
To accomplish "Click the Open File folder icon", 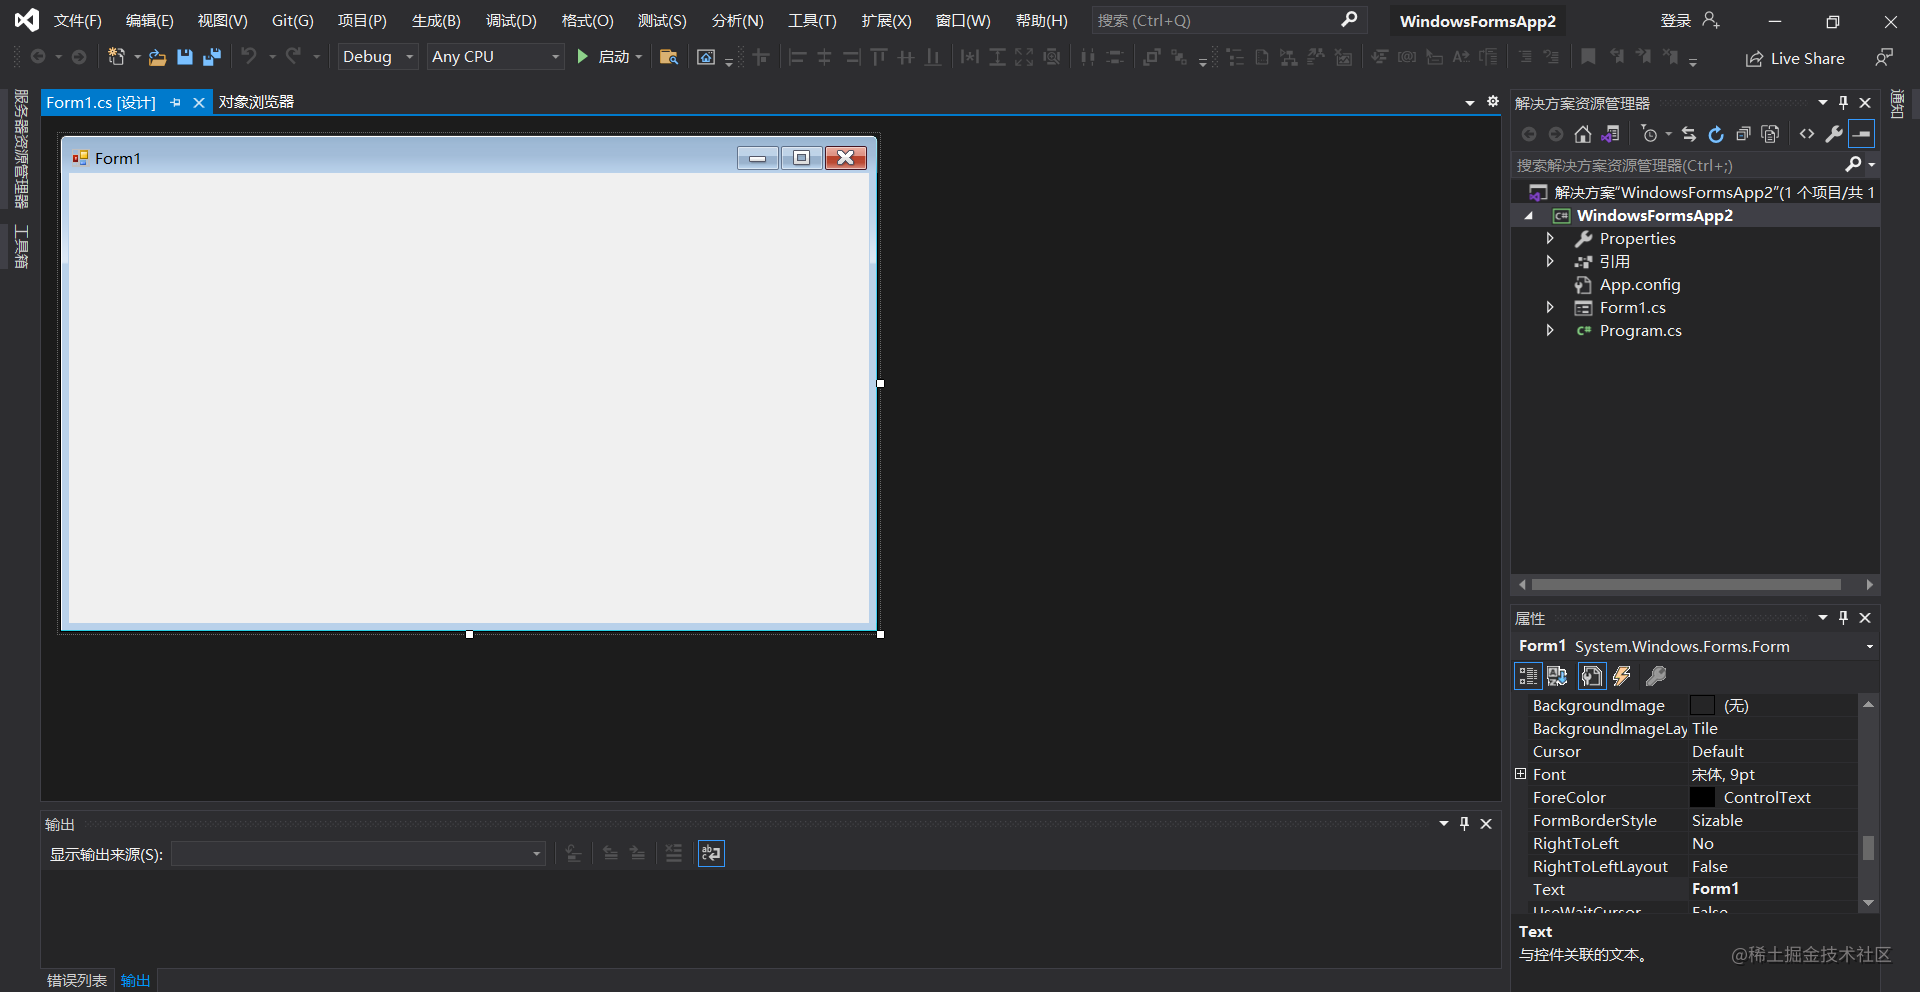I will click(x=157, y=58).
